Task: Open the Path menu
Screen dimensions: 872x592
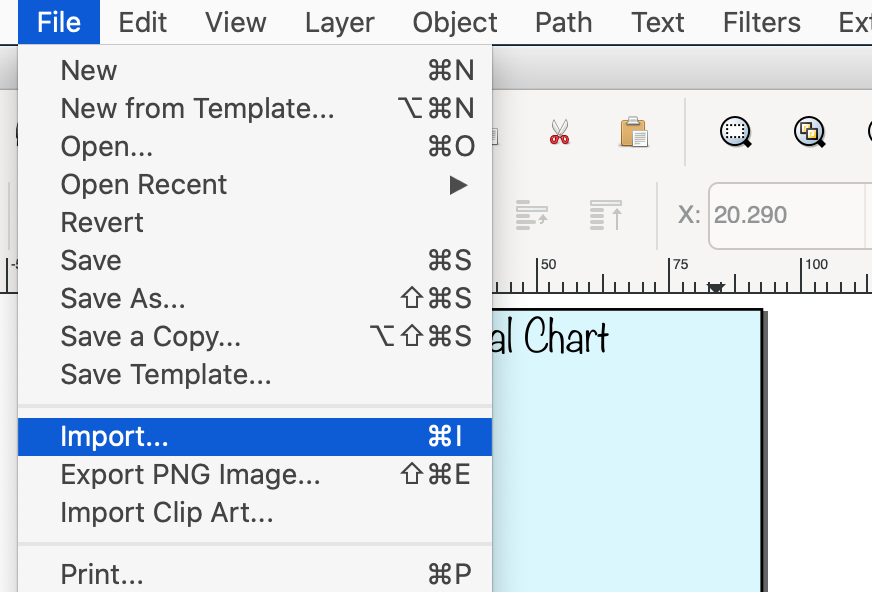Action: point(563,22)
